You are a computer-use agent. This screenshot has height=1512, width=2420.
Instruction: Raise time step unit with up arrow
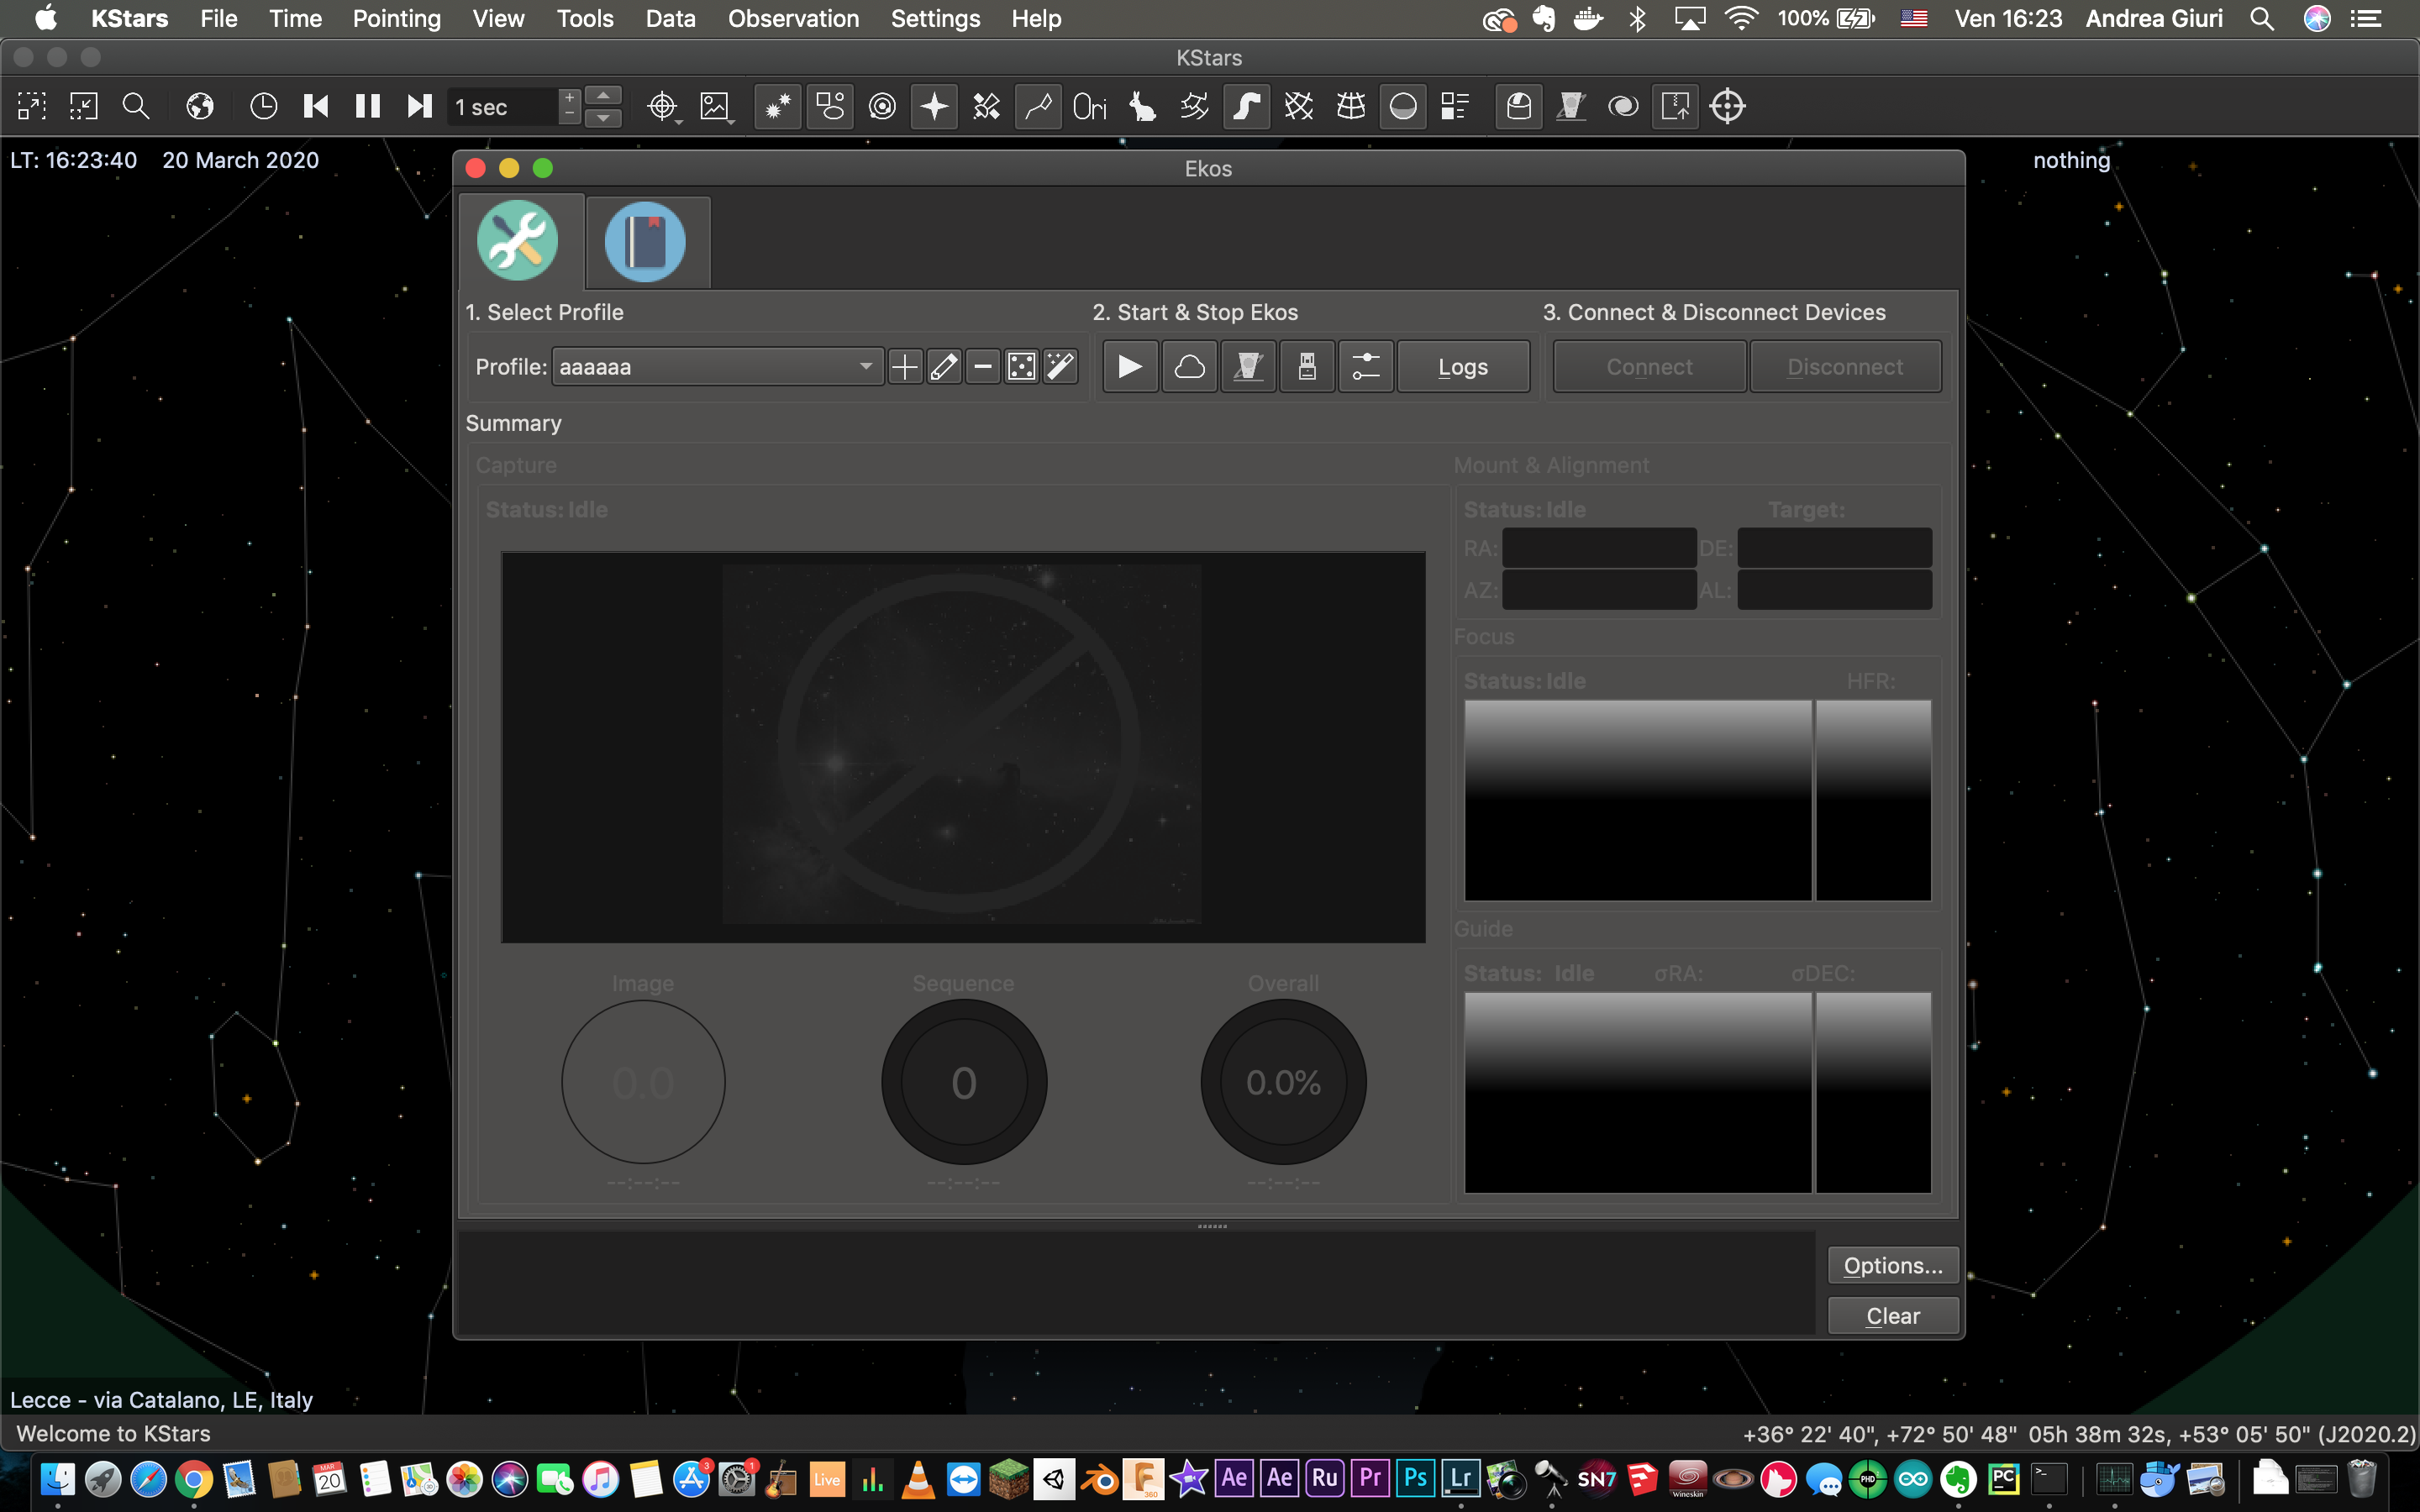point(603,96)
